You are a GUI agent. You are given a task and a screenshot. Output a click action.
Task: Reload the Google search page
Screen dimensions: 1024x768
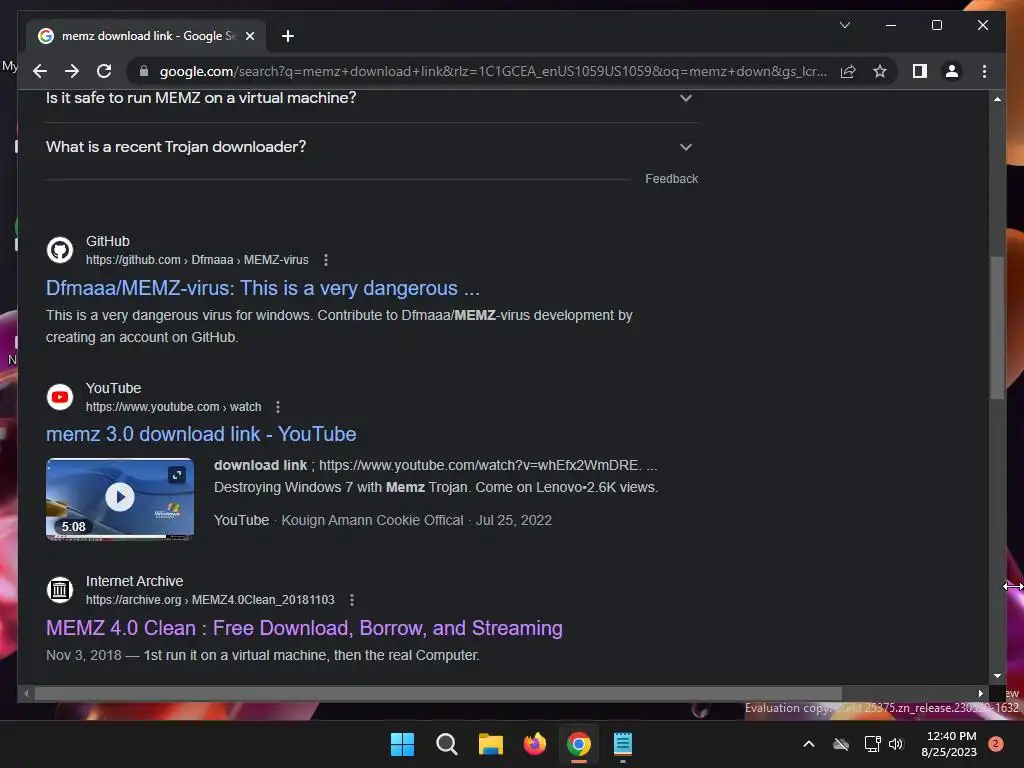(x=104, y=71)
